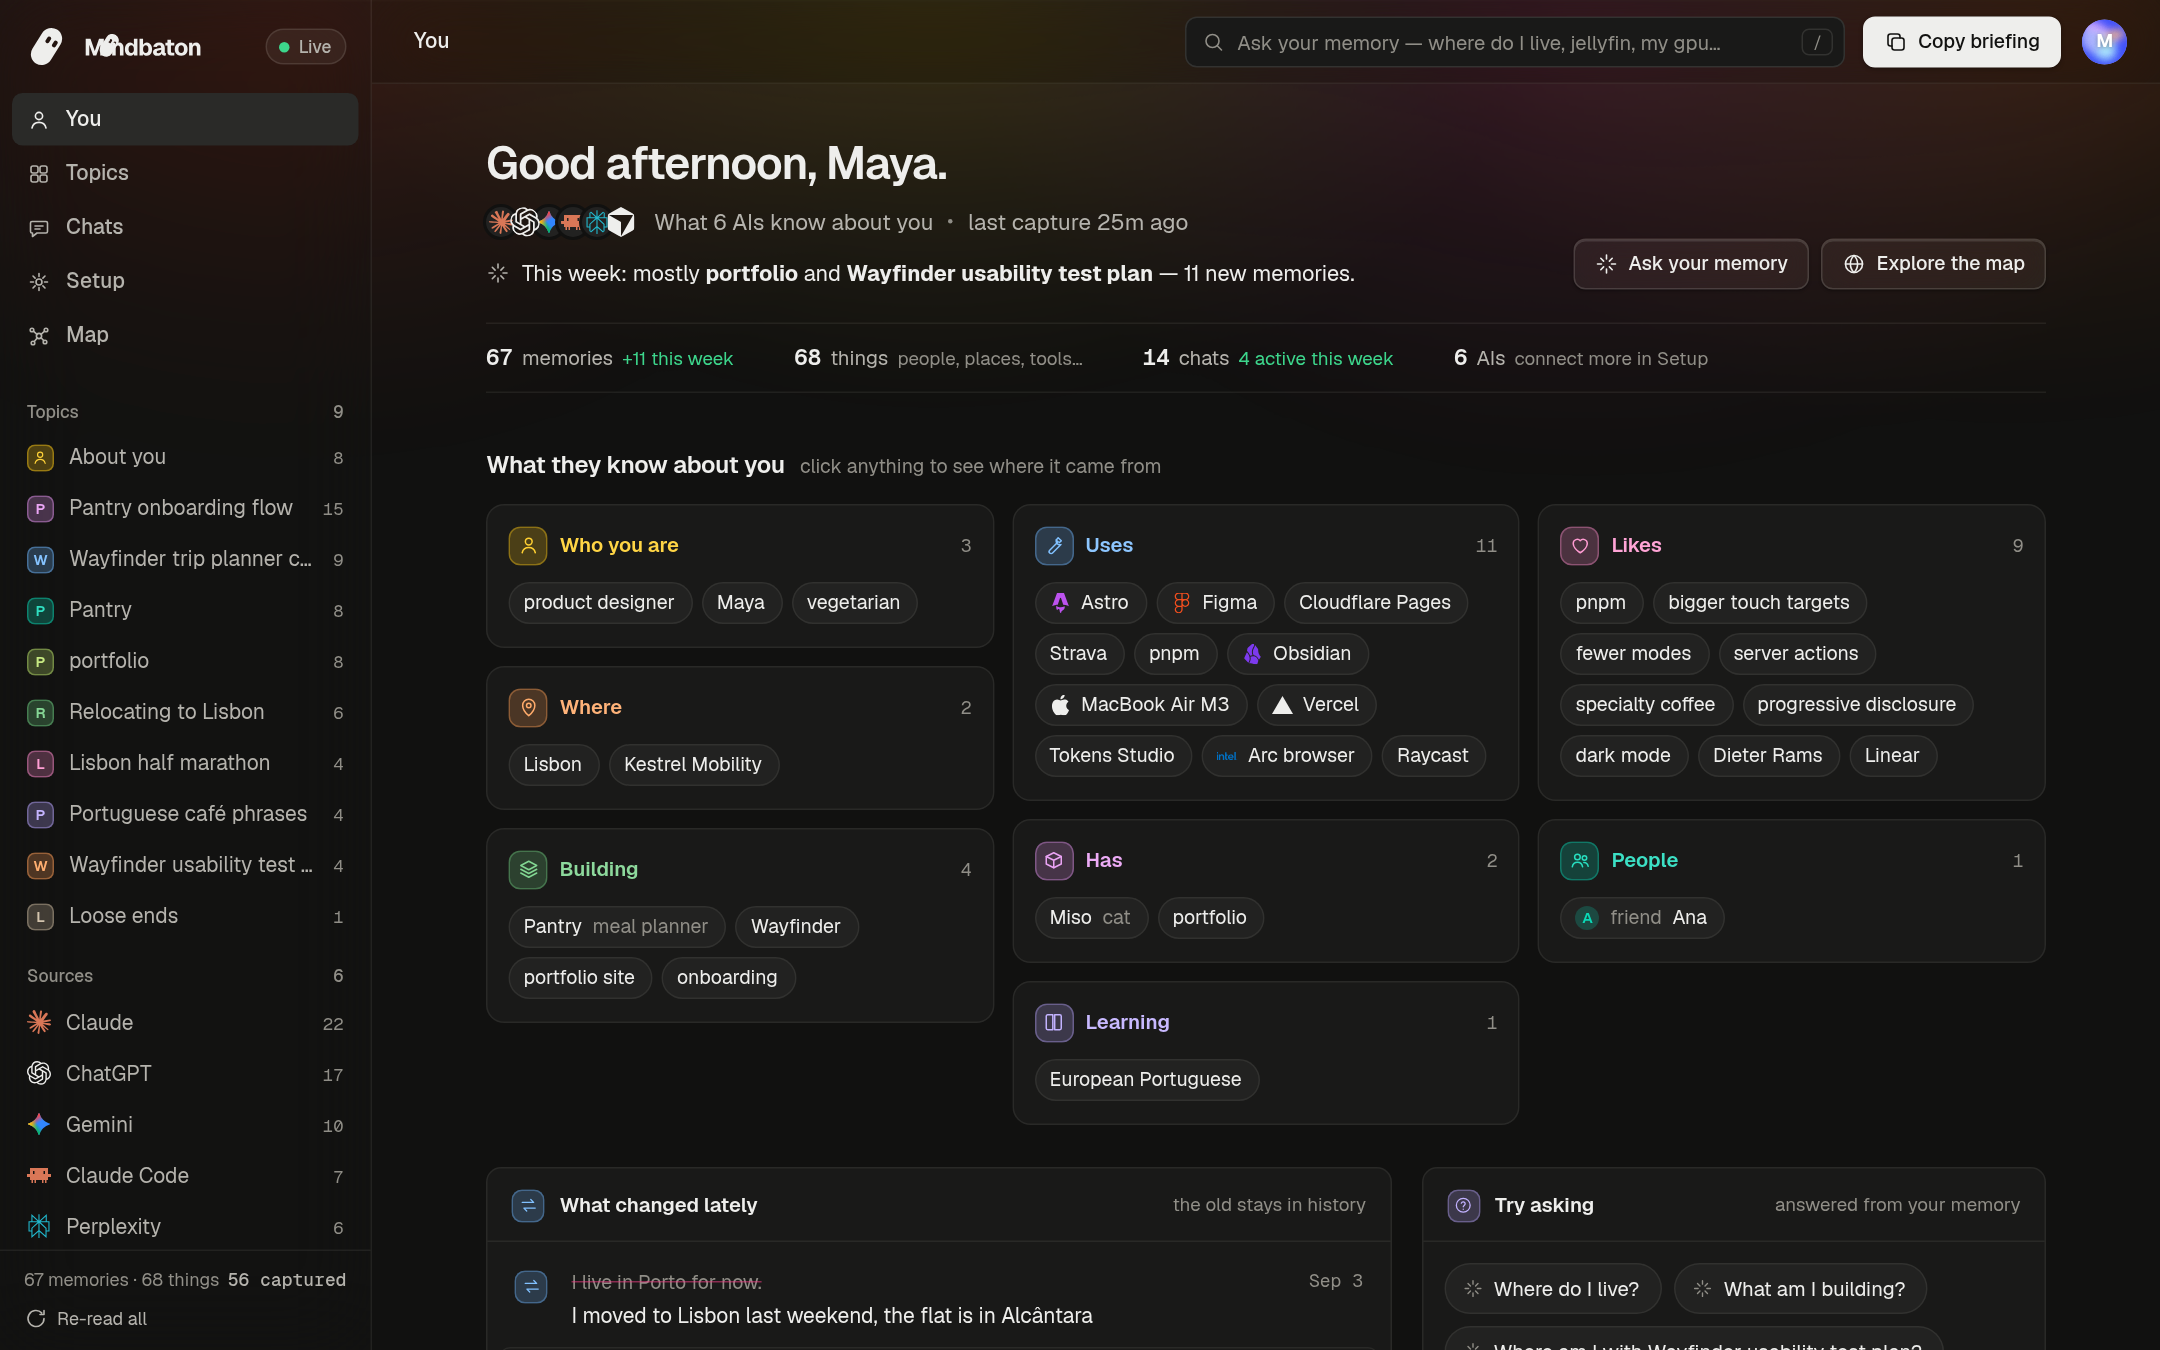Select the Gemini source in sidebar

point(185,1125)
